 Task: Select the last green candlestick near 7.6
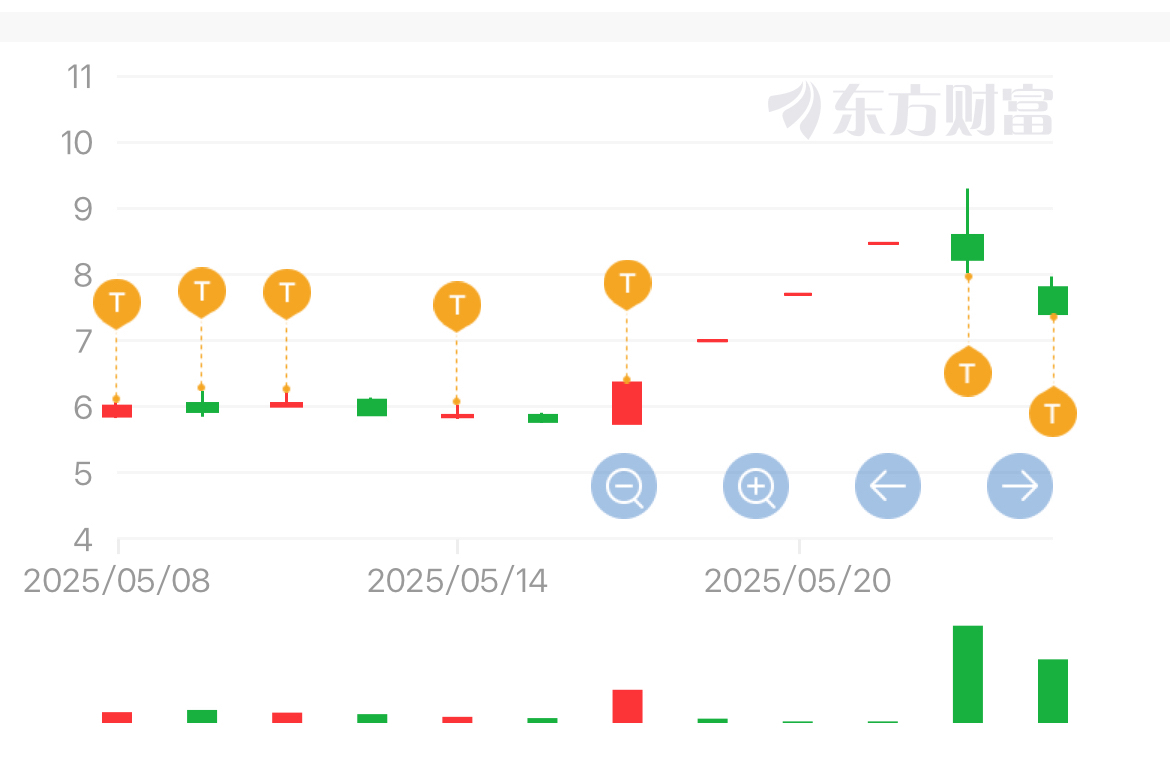pyautogui.click(x=1053, y=300)
